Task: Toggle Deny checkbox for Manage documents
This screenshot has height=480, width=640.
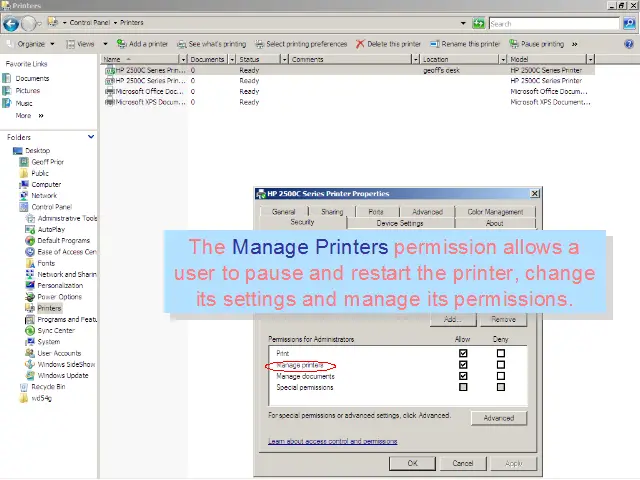Action: pyautogui.click(x=501, y=376)
